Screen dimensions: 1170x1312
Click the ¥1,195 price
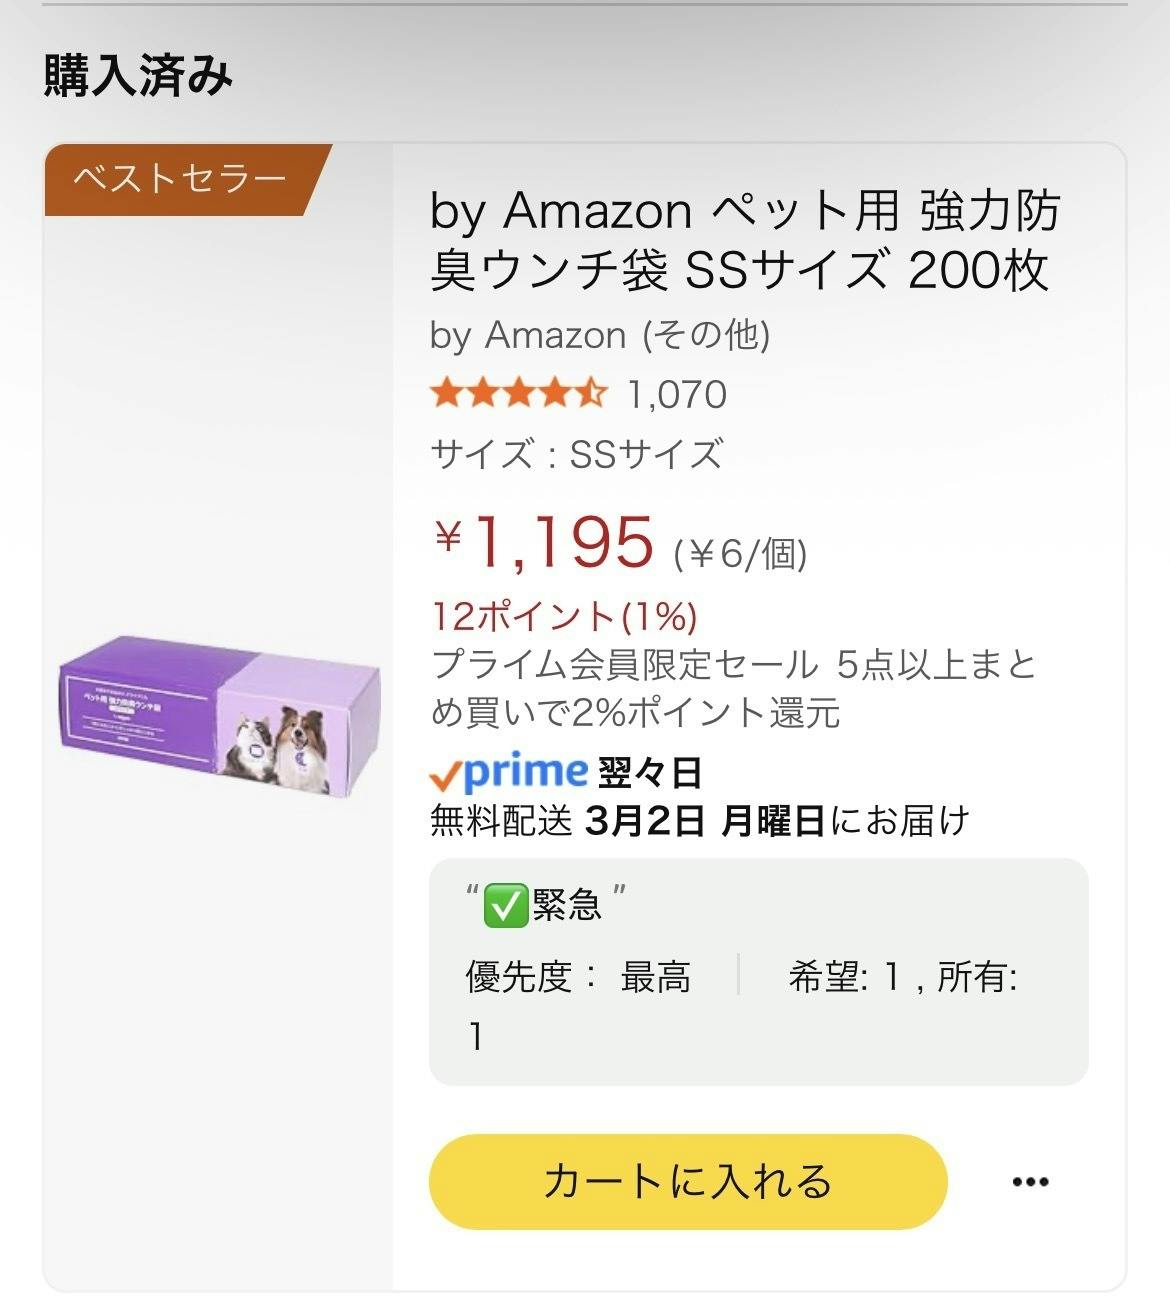coord(545,543)
